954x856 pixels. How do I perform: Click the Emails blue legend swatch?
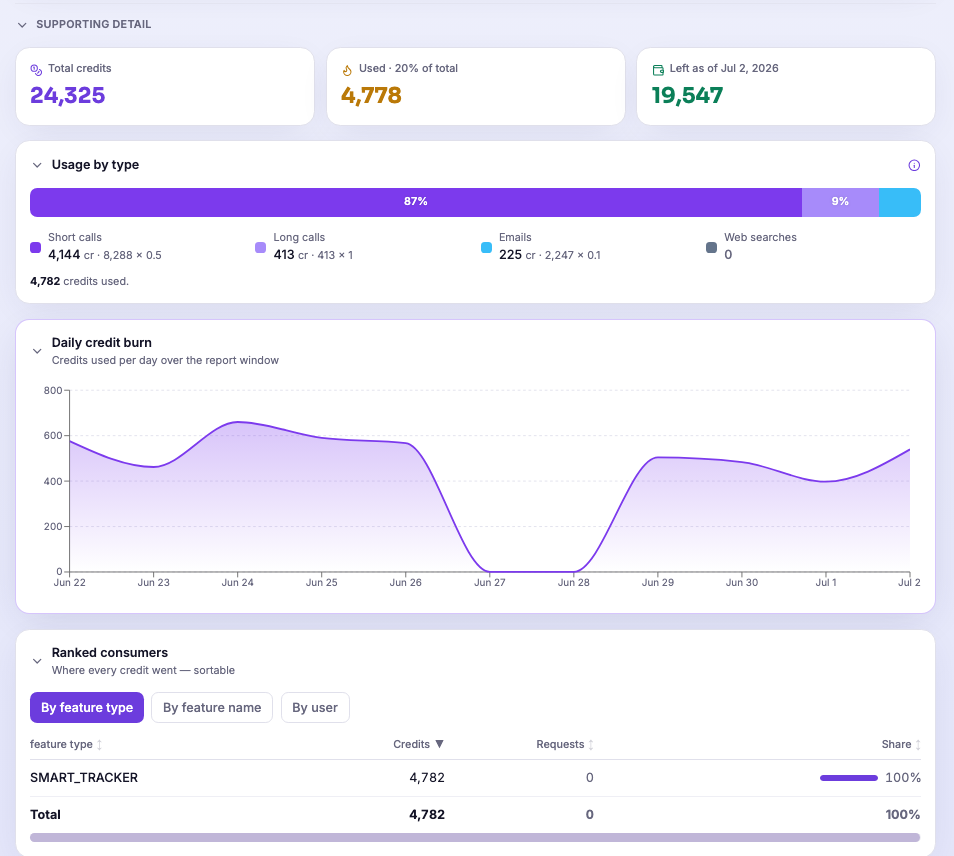click(486, 247)
